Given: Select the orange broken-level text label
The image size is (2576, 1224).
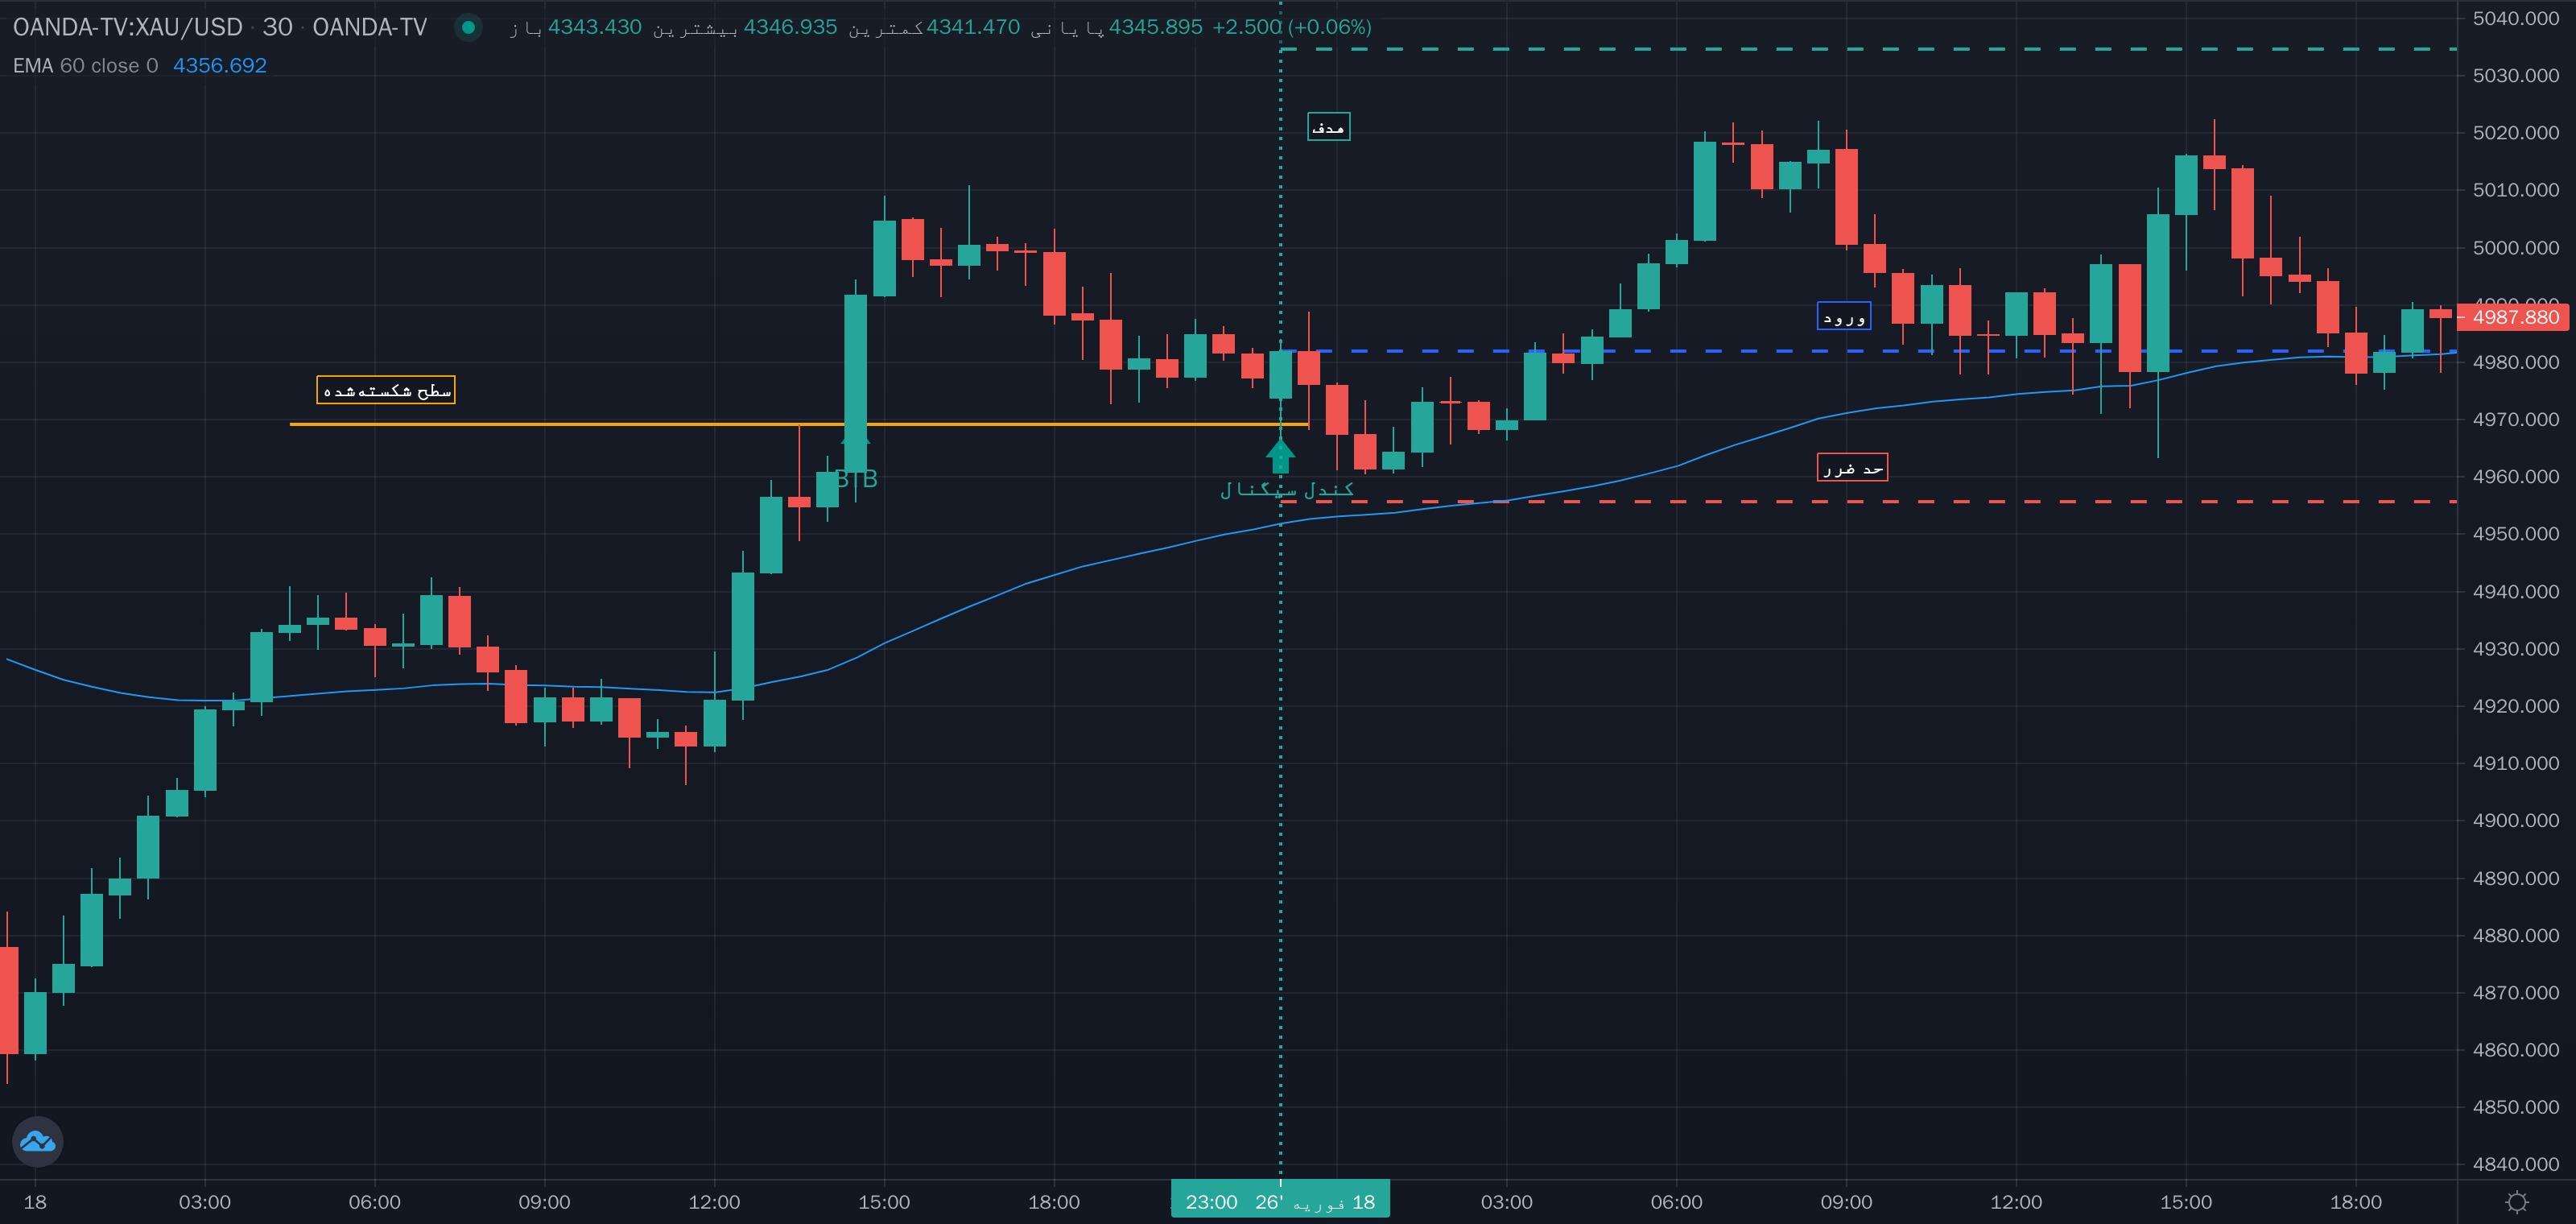Looking at the screenshot, I should 386,390.
